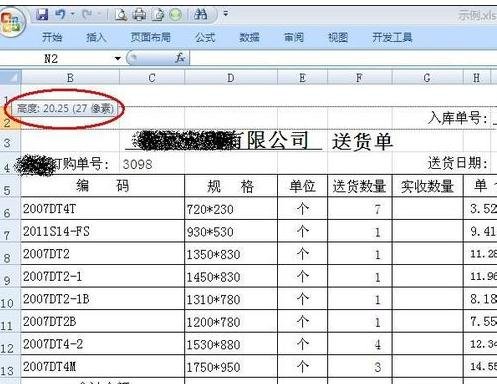
Task: Open the undo history dropdown arrow
Action: pyautogui.click(x=72, y=14)
